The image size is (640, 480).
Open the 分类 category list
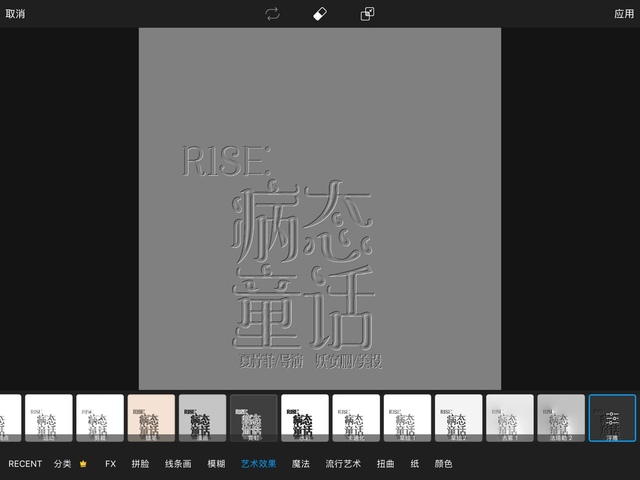coord(62,464)
